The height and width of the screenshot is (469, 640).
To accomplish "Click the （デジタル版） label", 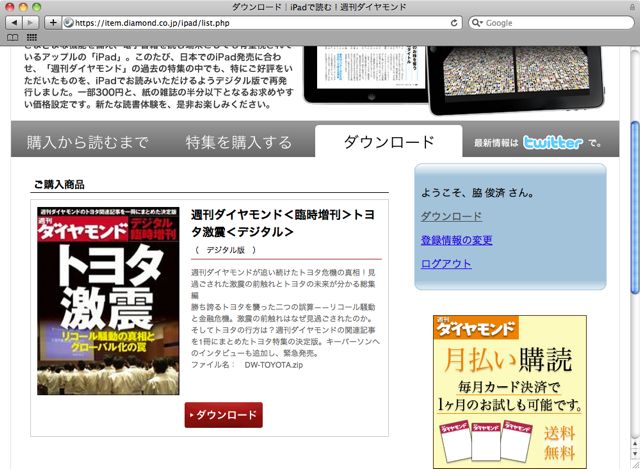I will point(226,250).
